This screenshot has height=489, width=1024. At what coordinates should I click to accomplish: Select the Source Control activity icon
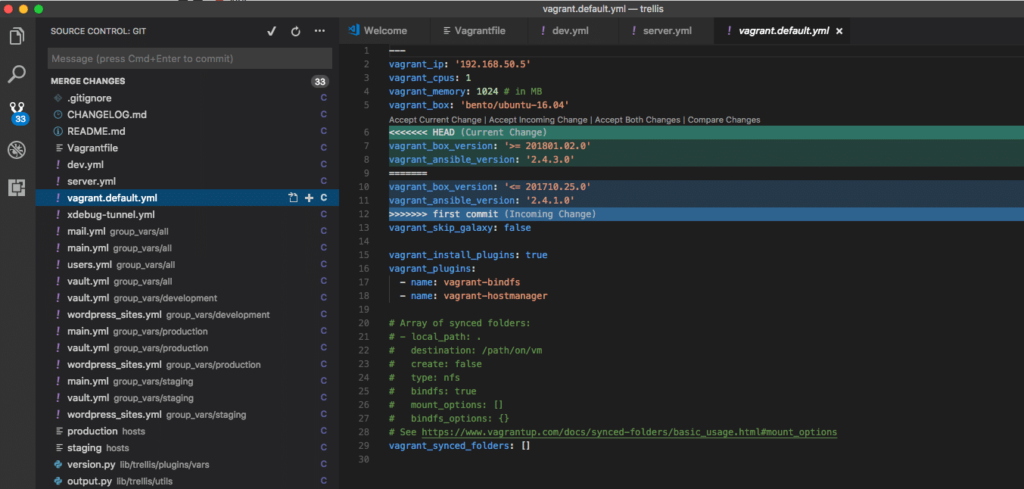18,112
